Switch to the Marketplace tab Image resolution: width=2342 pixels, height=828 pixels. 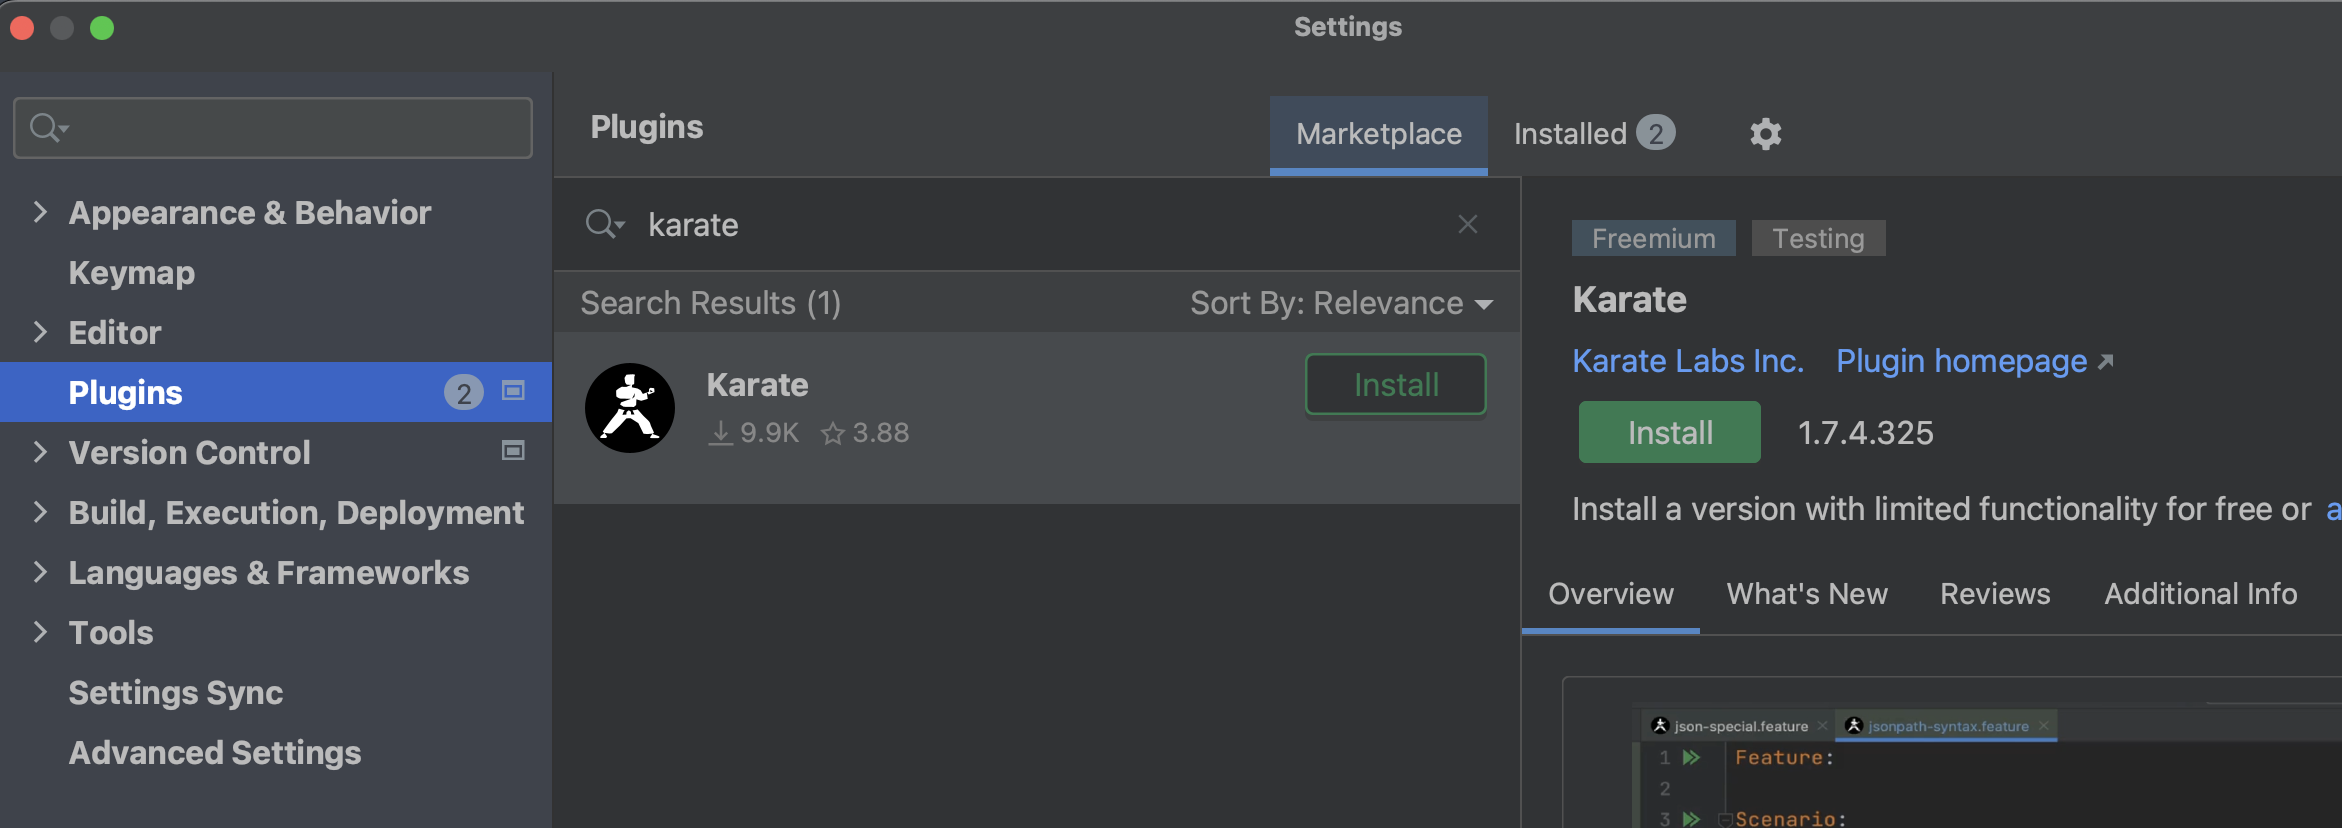1379,135
